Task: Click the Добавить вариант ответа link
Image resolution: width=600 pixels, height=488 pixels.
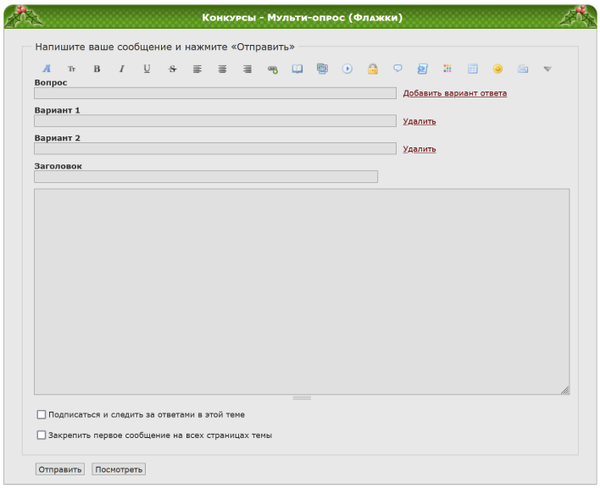Action: pos(454,93)
